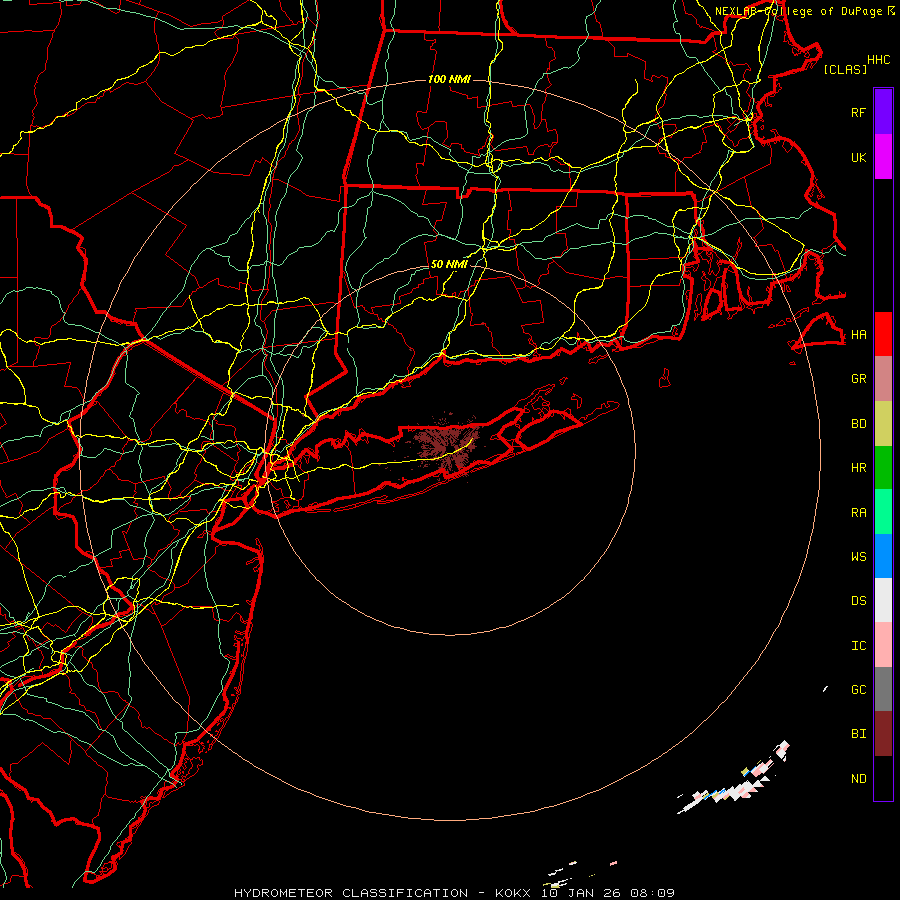Click the white DS color swatch
The height and width of the screenshot is (900, 900).
pos(883,600)
